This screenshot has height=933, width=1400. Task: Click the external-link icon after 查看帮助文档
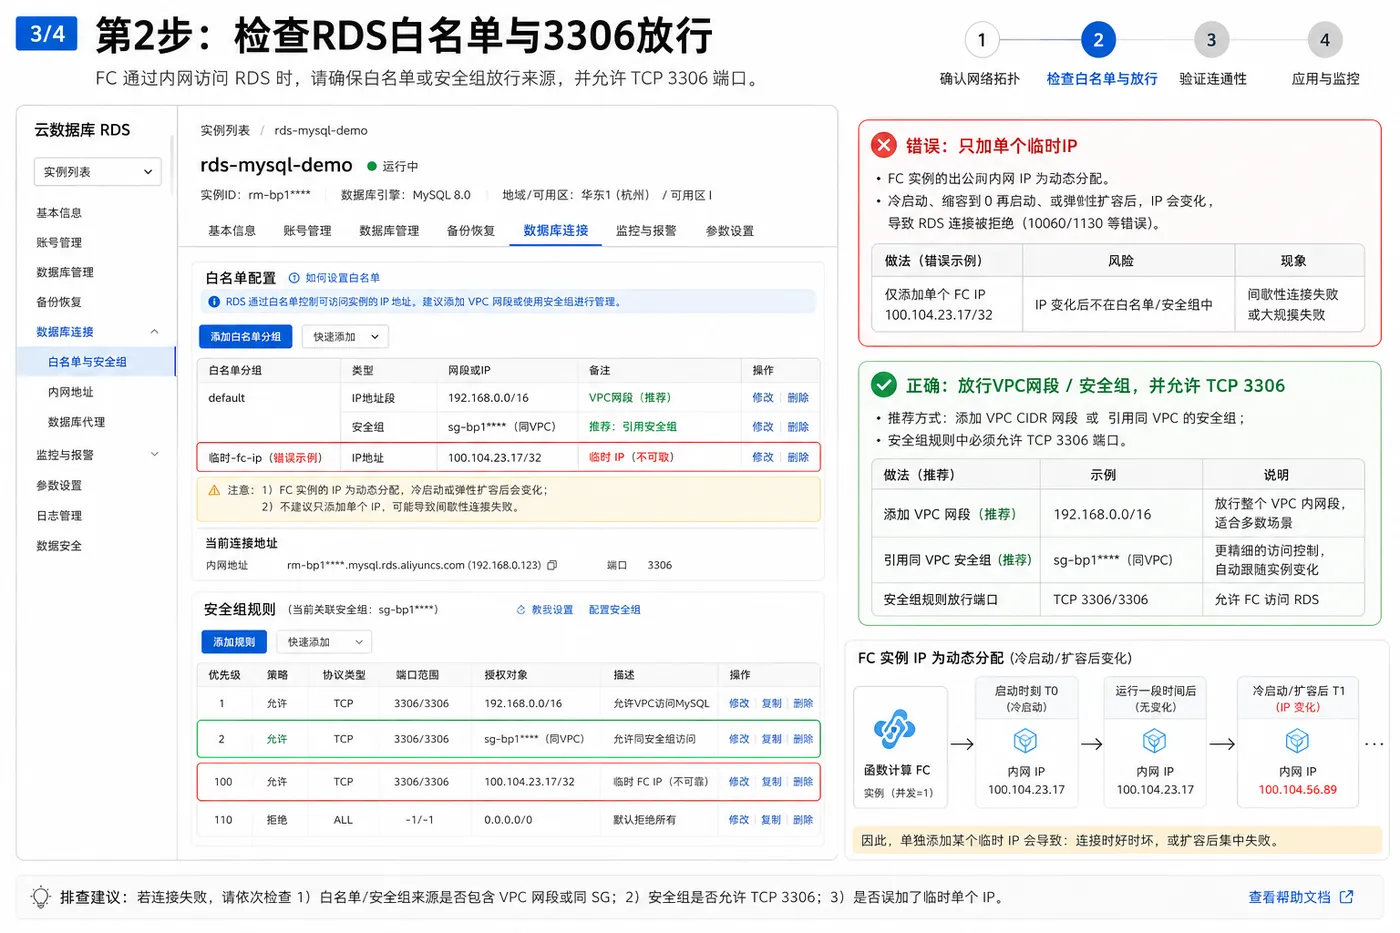pyautogui.click(x=1346, y=897)
